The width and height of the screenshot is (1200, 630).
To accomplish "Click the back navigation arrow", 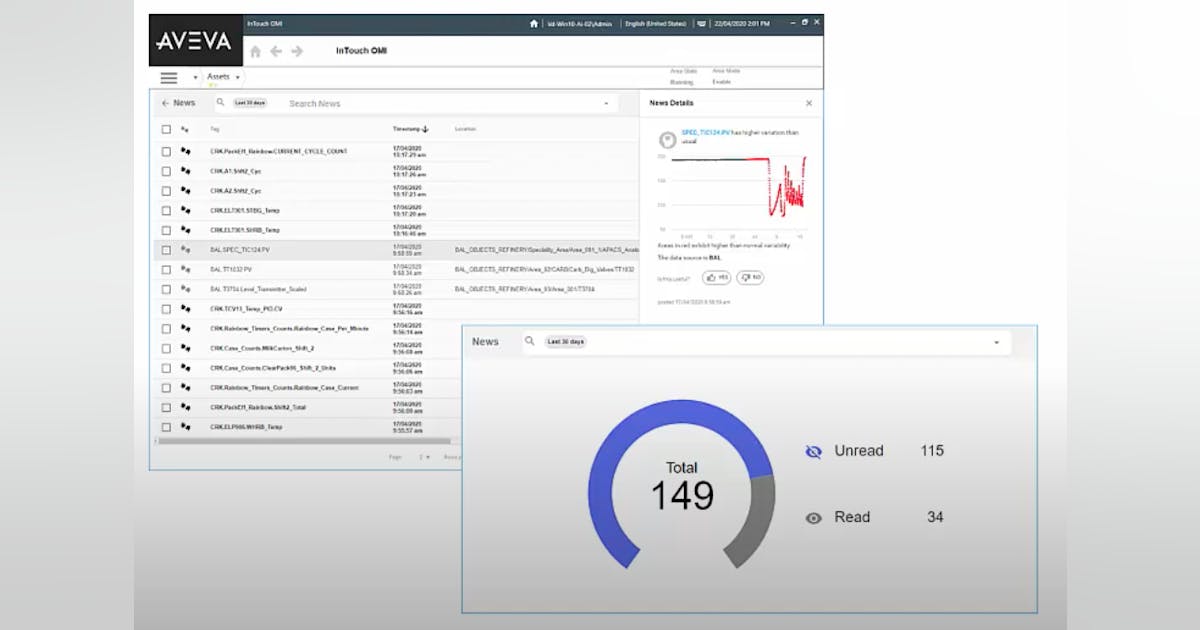I will (x=277, y=51).
